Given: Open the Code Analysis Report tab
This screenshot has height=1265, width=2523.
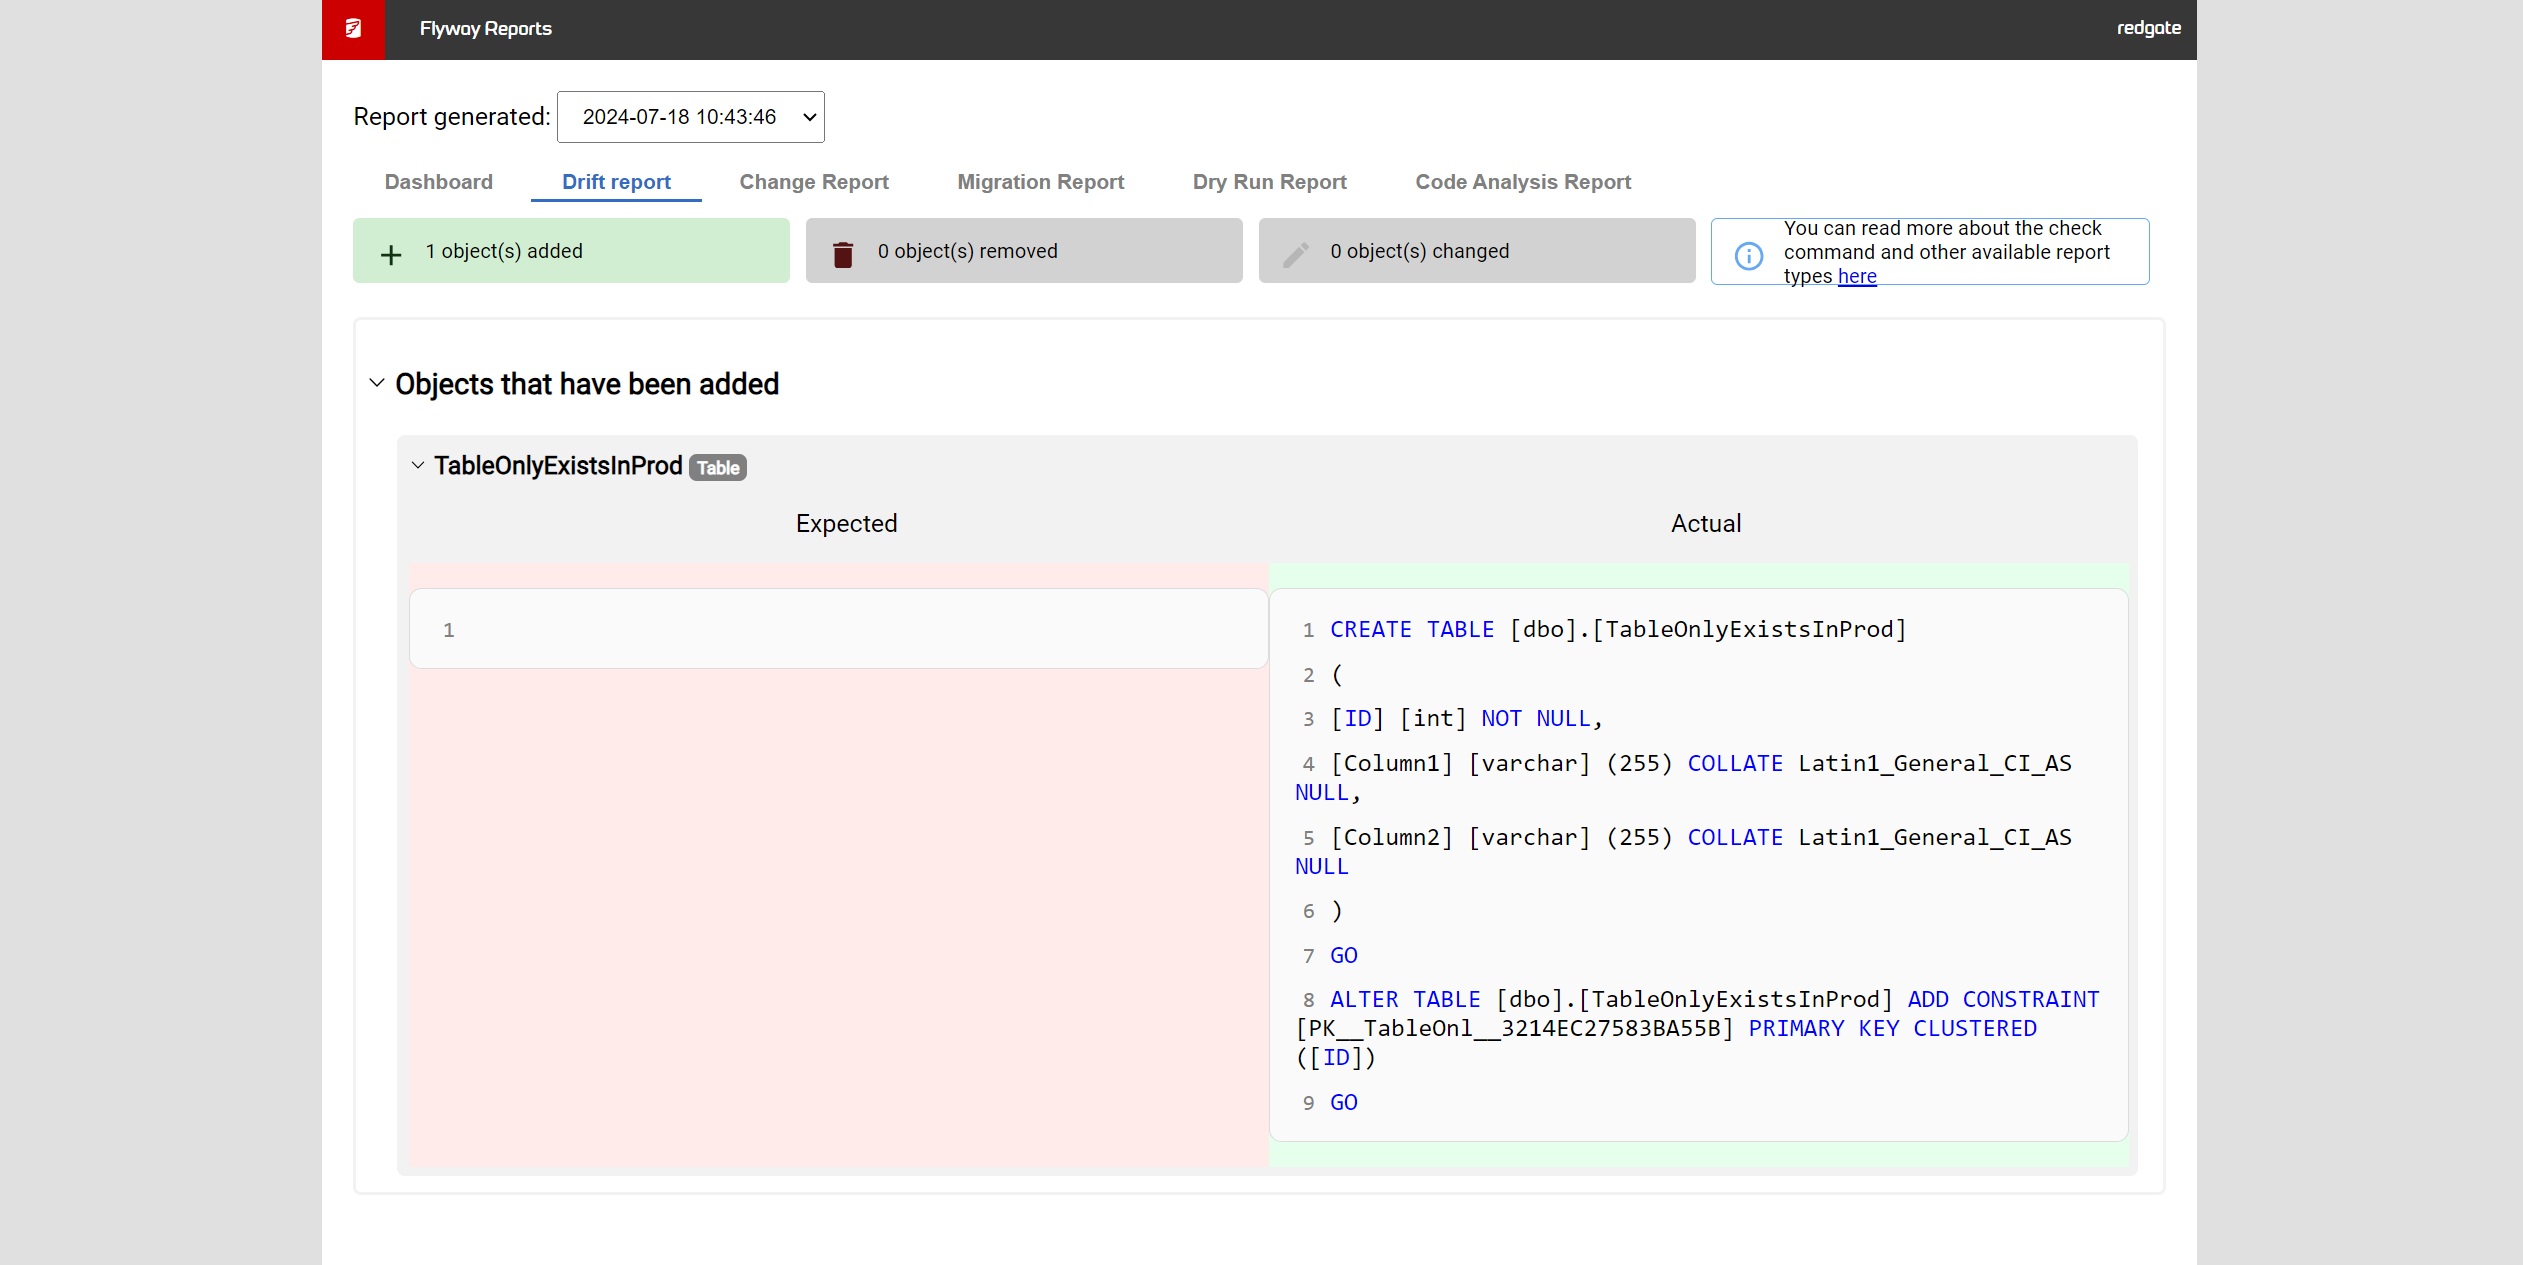Looking at the screenshot, I should 1522,182.
